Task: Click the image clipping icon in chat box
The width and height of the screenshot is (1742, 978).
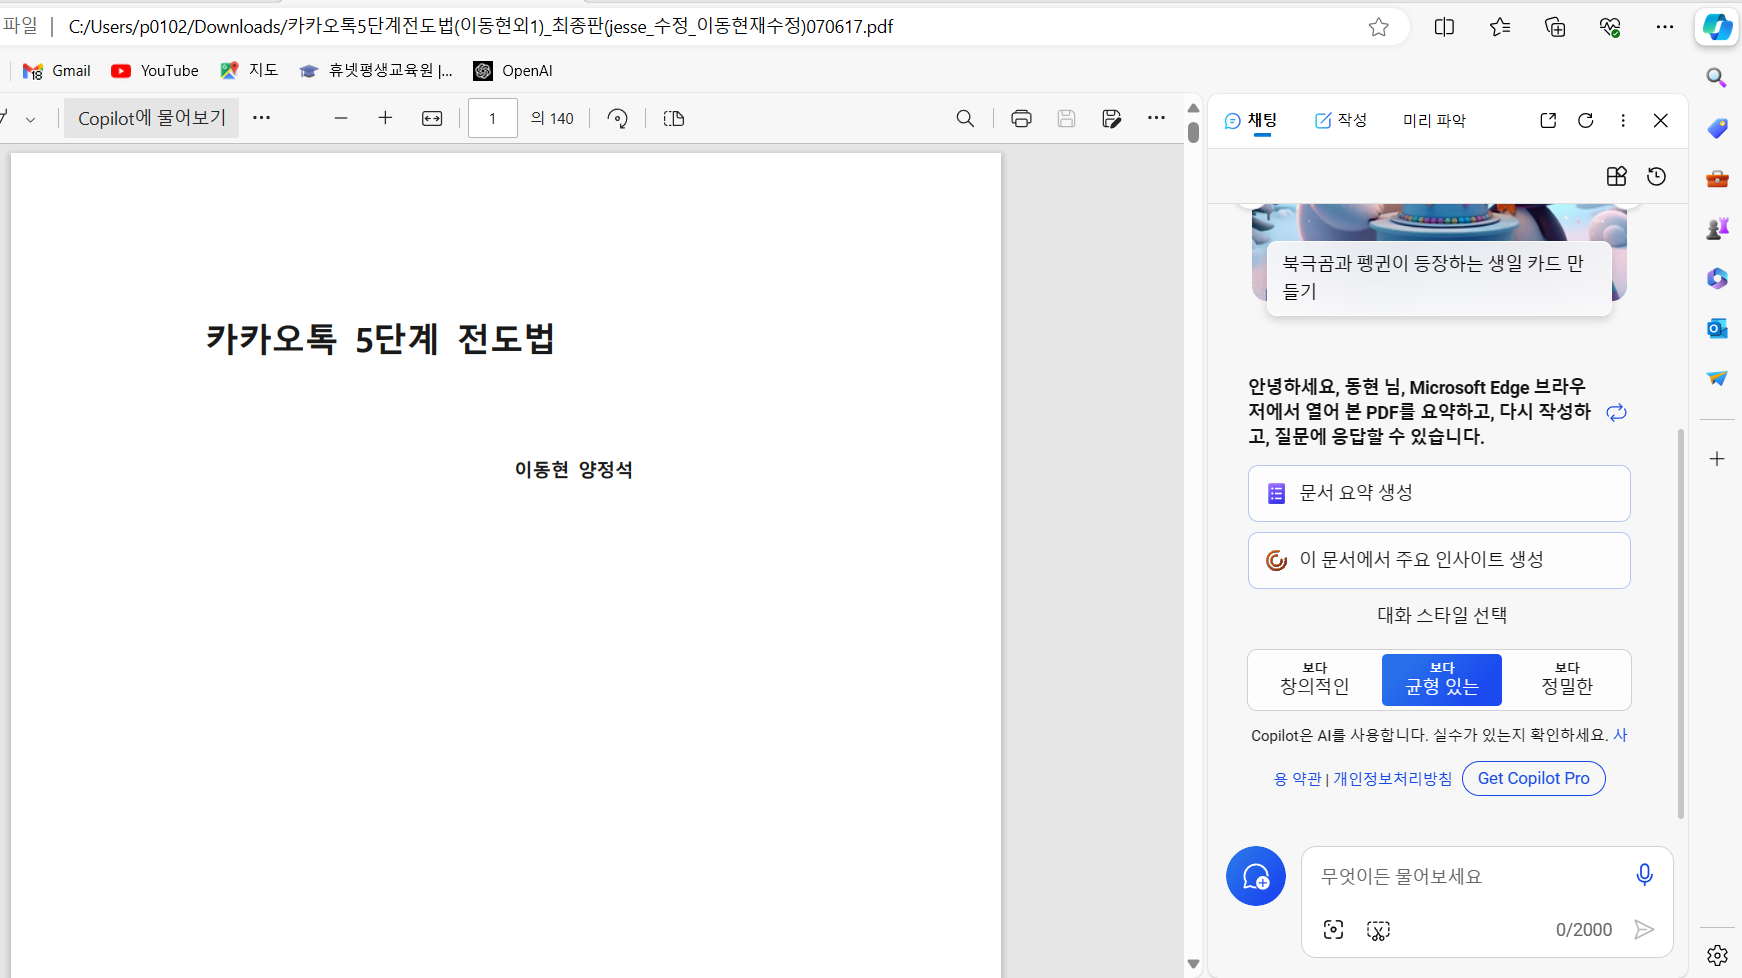Action: (x=1379, y=930)
